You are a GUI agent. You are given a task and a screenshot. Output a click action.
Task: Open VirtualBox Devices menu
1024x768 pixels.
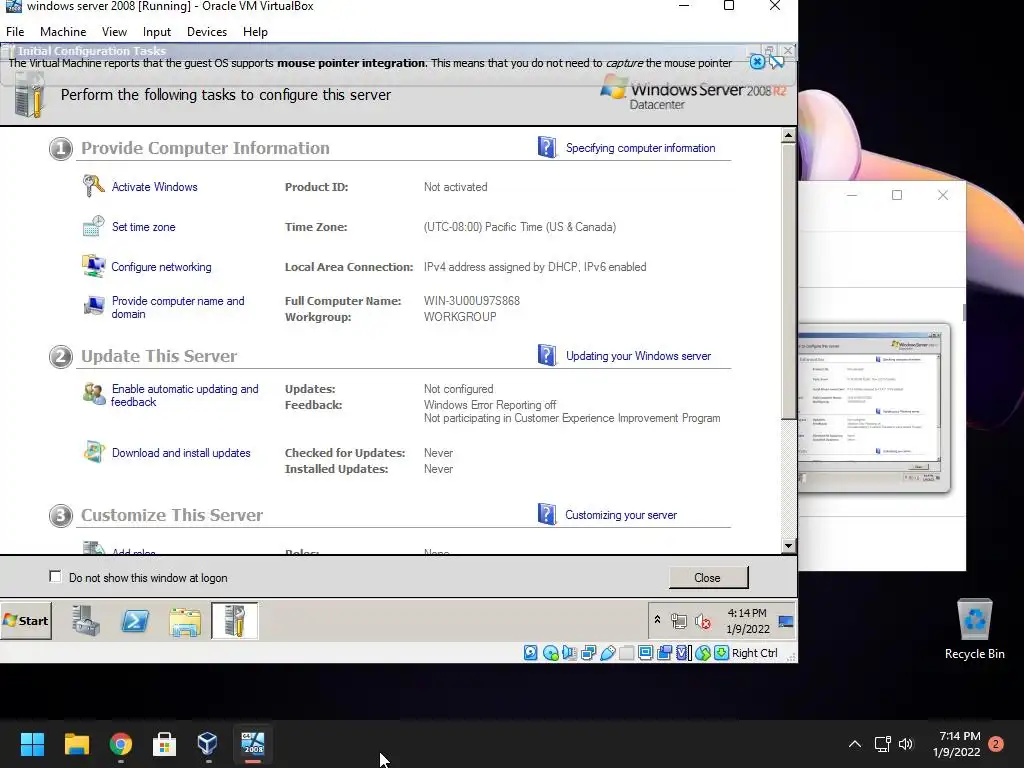pyautogui.click(x=207, y=31)
